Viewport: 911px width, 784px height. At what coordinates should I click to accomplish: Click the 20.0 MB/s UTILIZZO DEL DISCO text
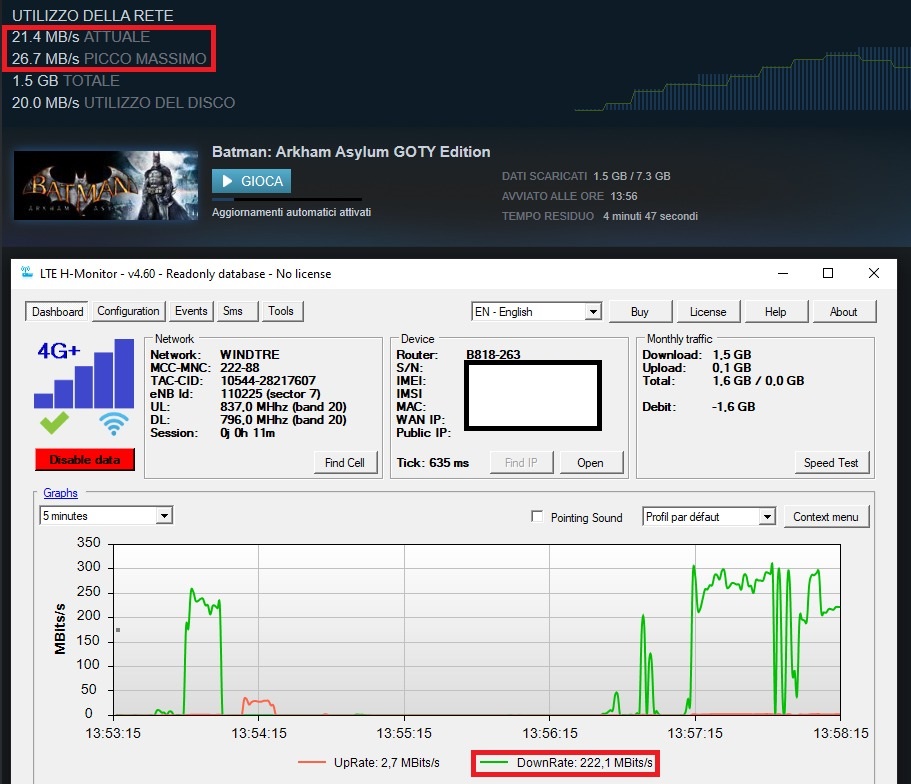click(123, 103)
